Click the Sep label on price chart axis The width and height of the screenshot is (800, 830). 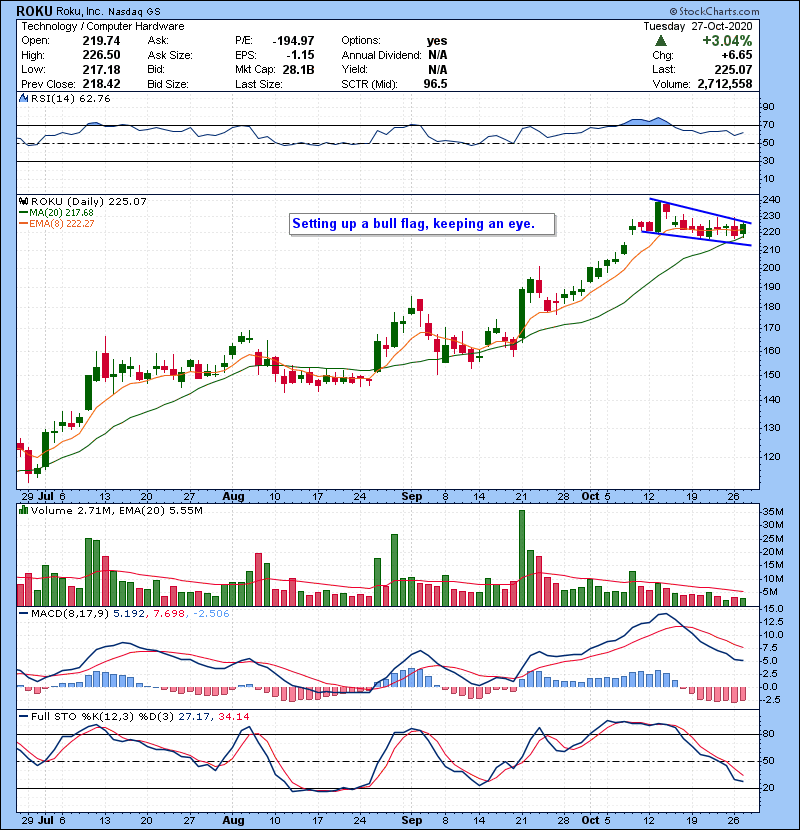pyautogui.click(x=411, y=497)
